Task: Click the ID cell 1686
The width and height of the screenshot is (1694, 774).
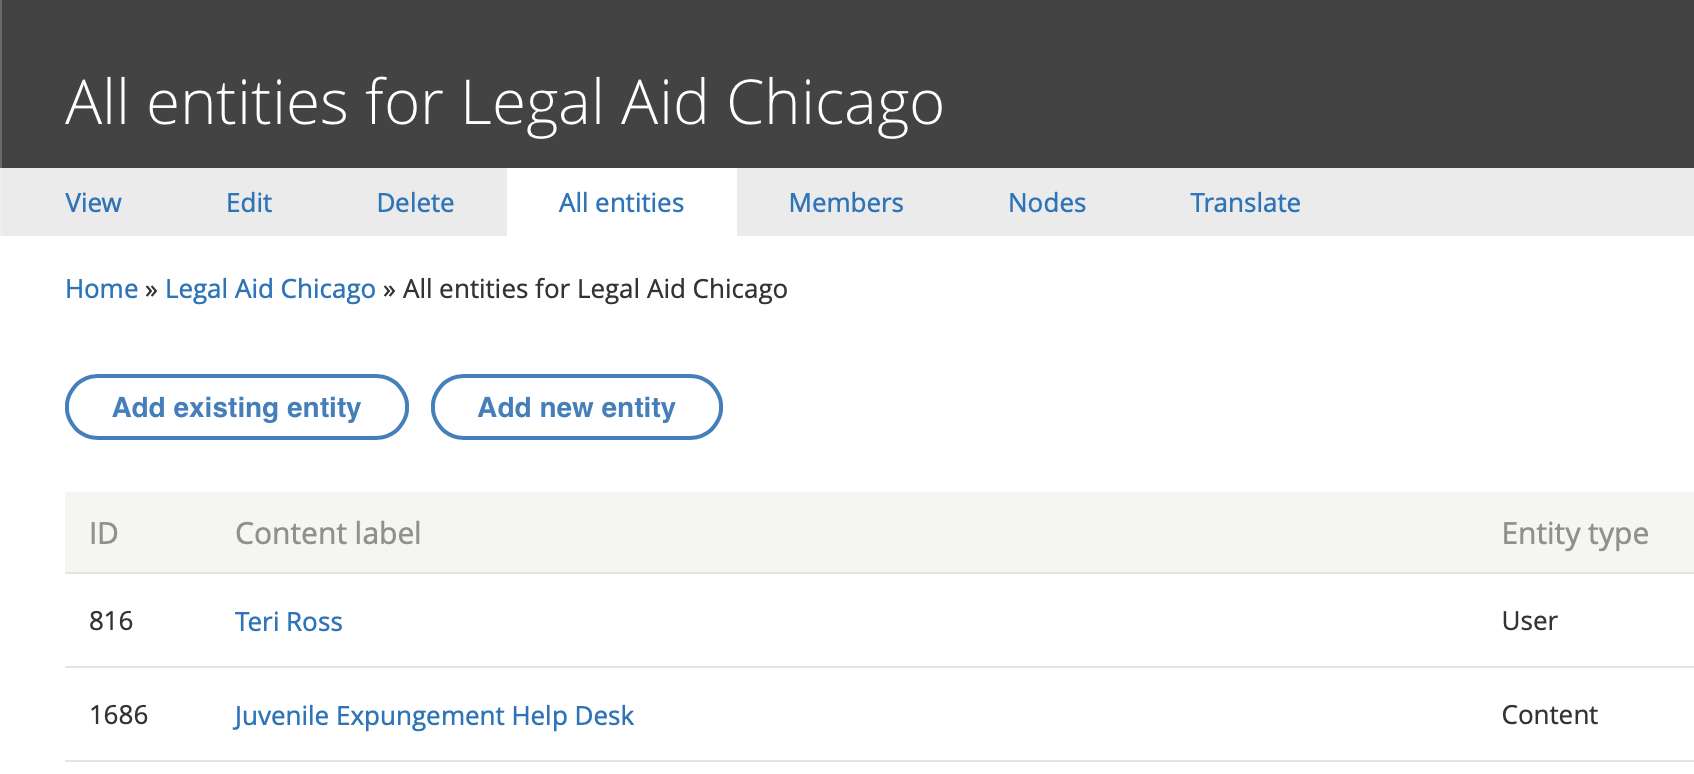Action: coord(118,715)
